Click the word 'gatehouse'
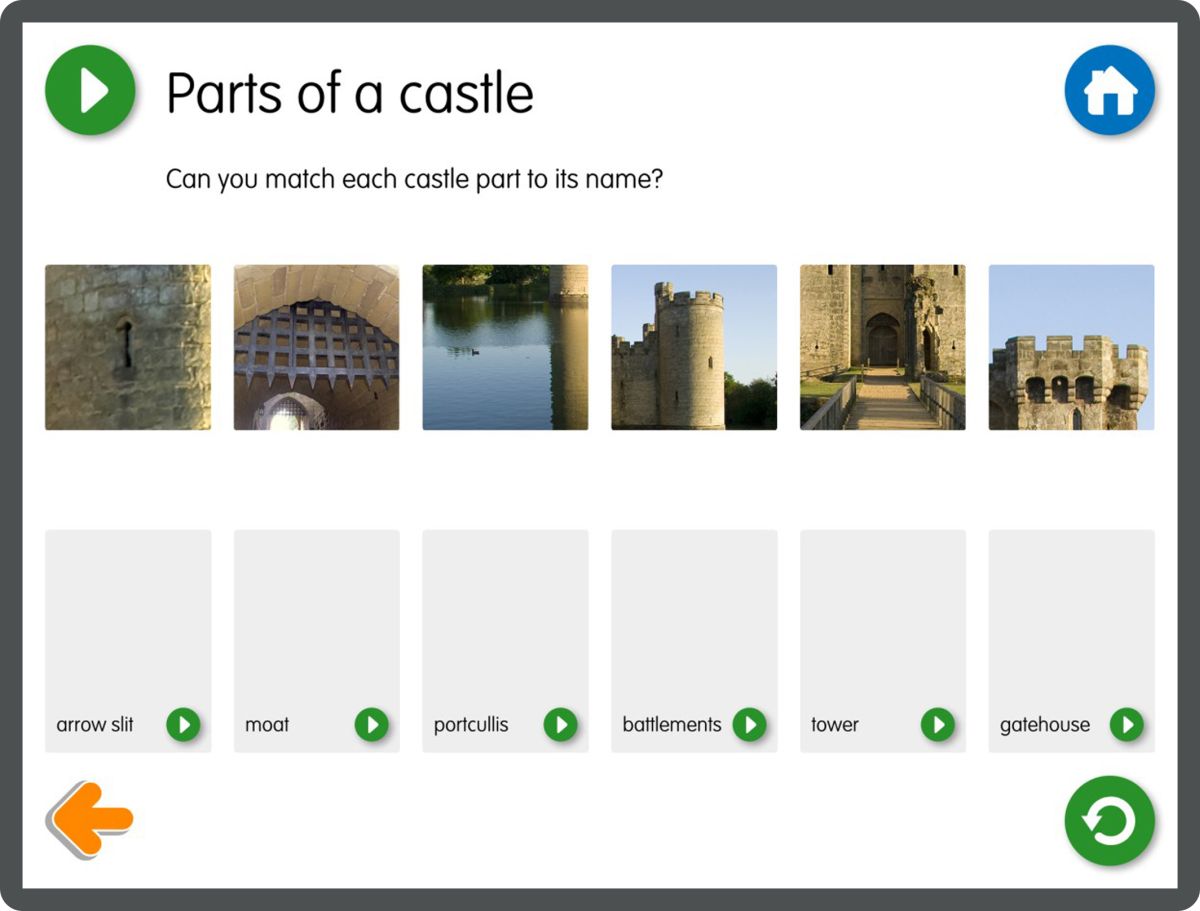Image resolution: width=1200 pixels, height=911 pixels. (x=1045, y=725)
